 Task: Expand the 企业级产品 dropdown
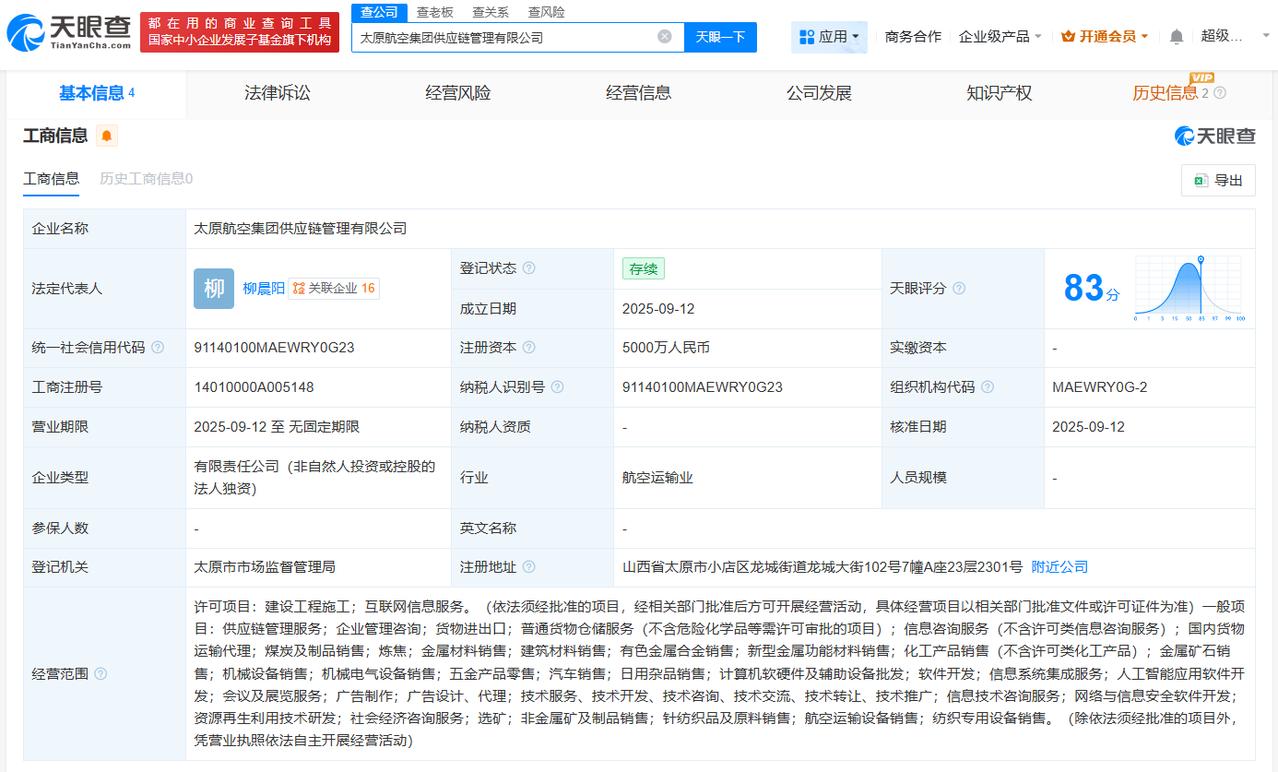[1000, 37]
